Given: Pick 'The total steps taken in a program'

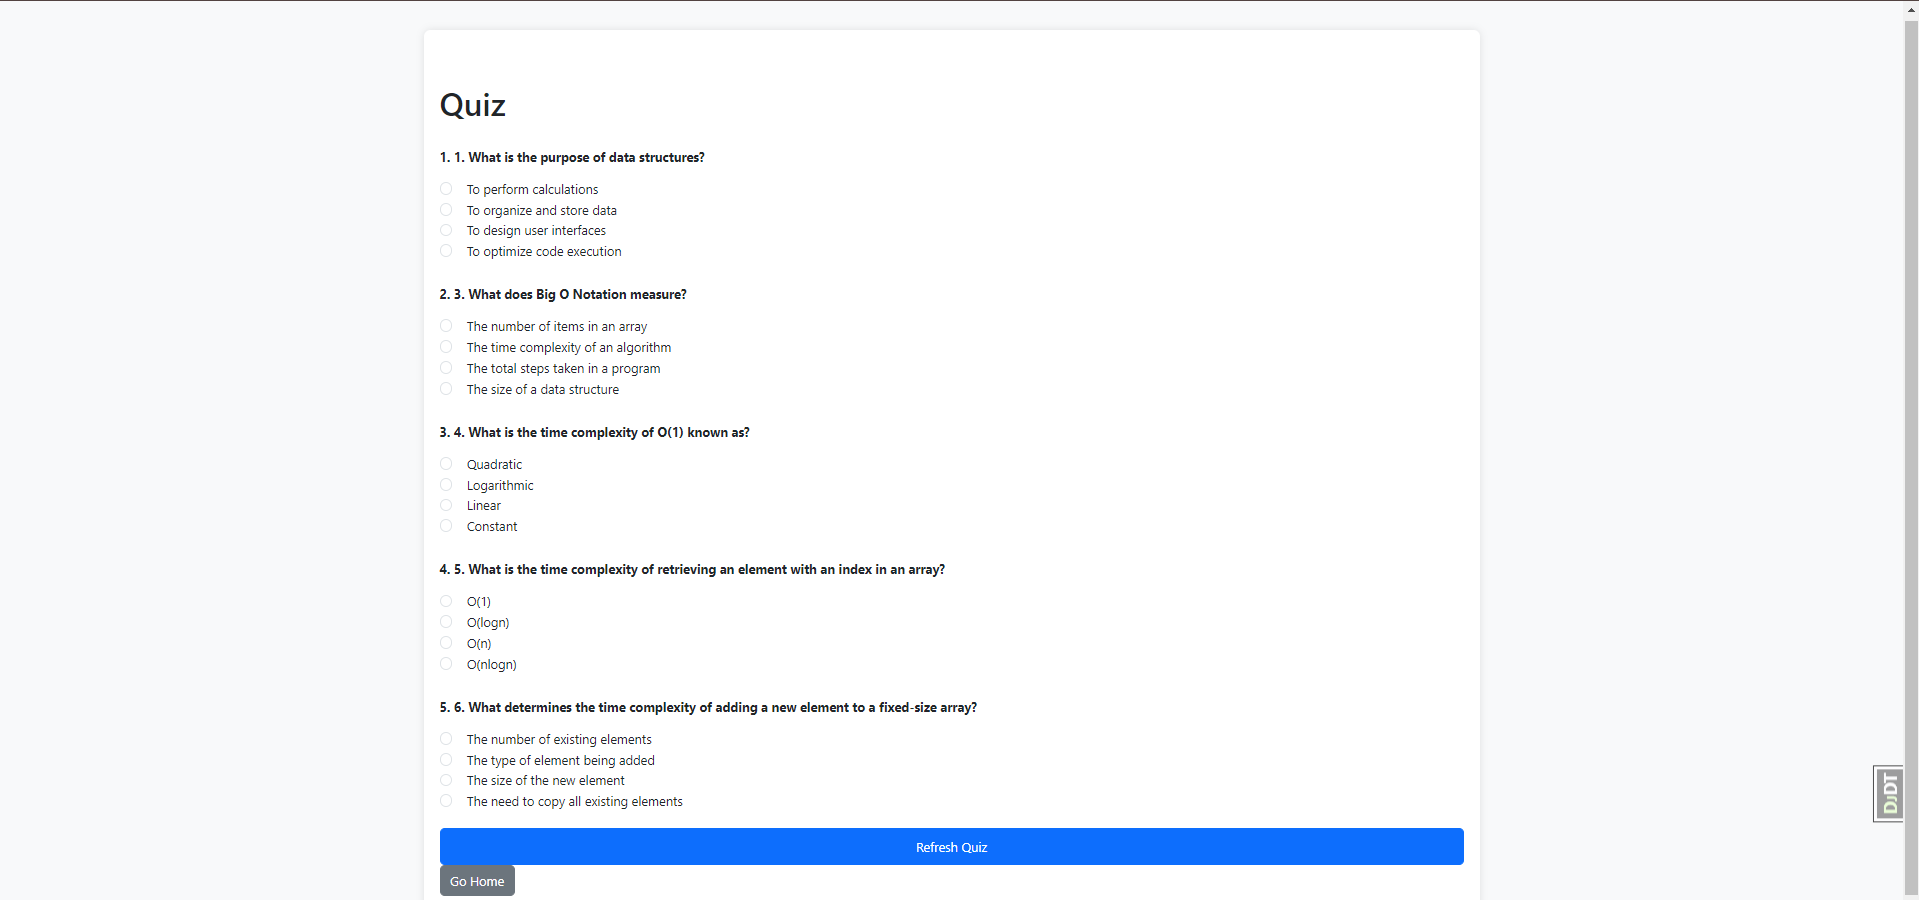Looking at the screenshot, I should click(446, 368).
